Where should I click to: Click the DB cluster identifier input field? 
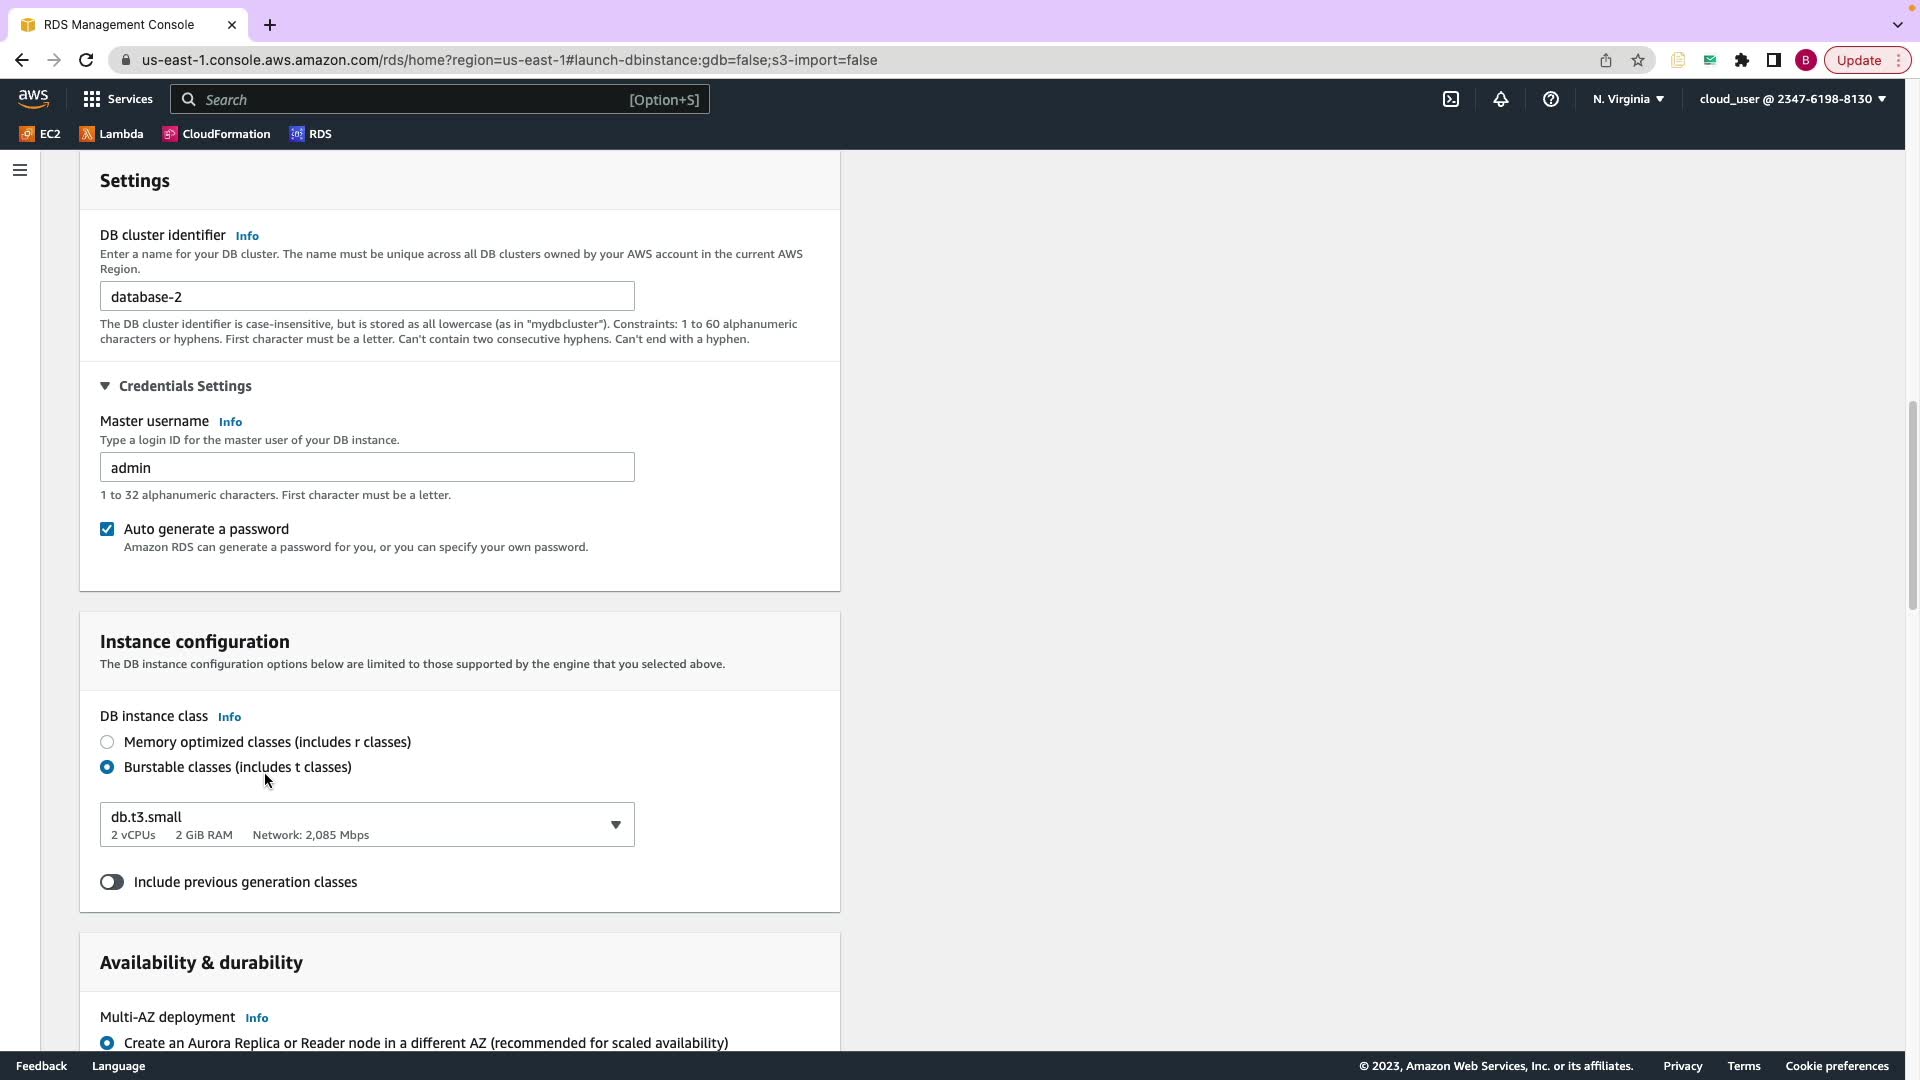[x=367, y=297]
